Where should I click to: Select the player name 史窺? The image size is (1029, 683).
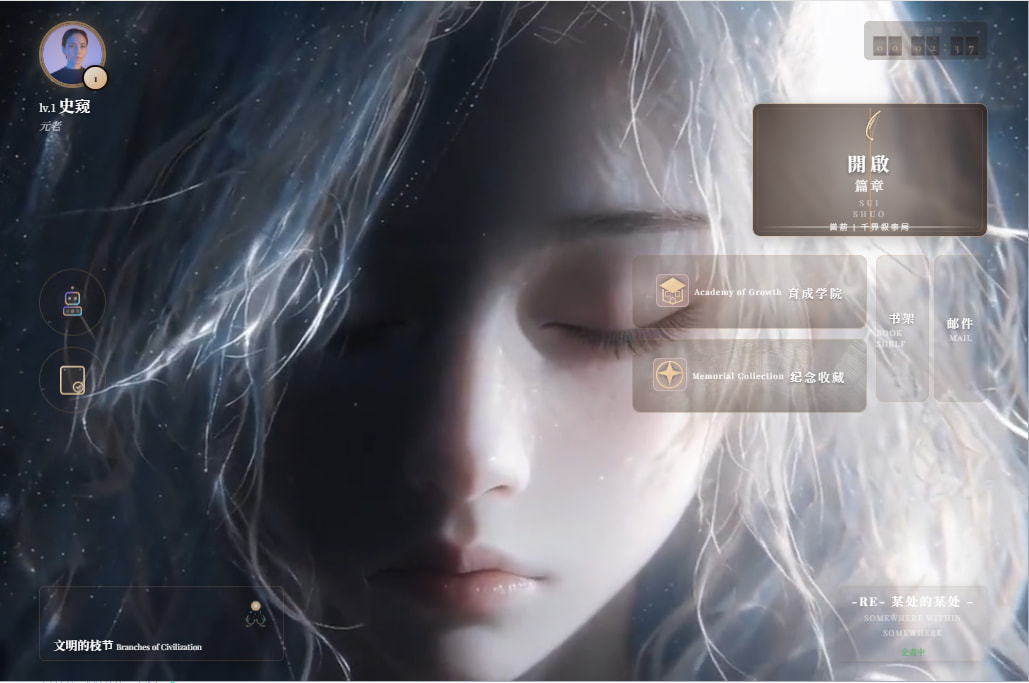[x=74, y=106]
